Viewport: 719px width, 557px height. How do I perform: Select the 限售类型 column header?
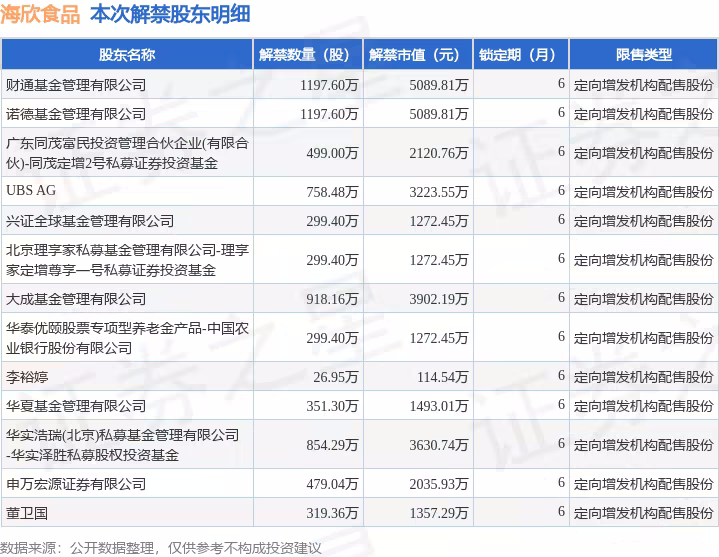pos(643,54)
